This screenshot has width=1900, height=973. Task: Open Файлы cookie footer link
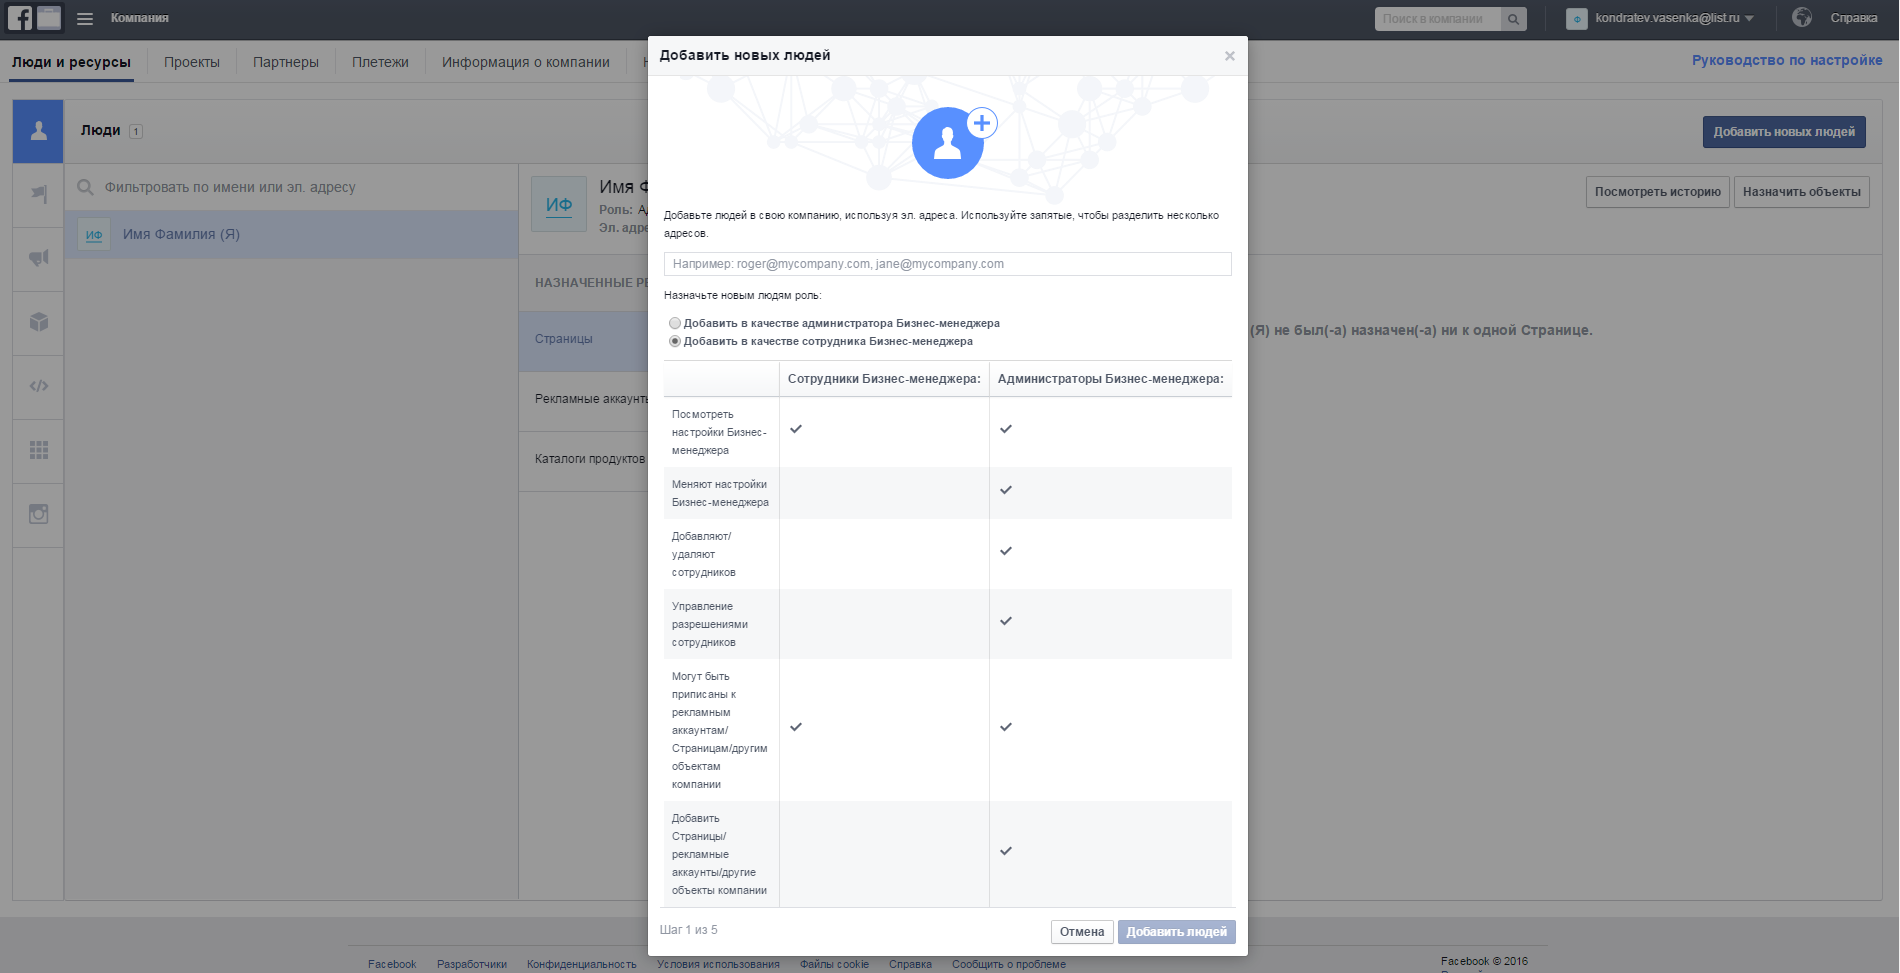pyautogui.click(x=834, y=964)
